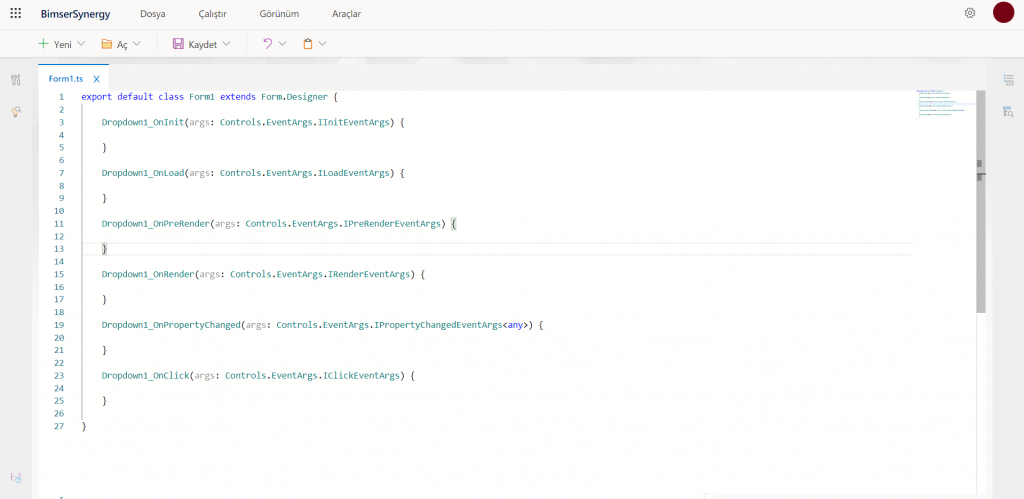Click the lightbulb icon in left sidebar
This screenshot has width=1024, height=499.
16,112
